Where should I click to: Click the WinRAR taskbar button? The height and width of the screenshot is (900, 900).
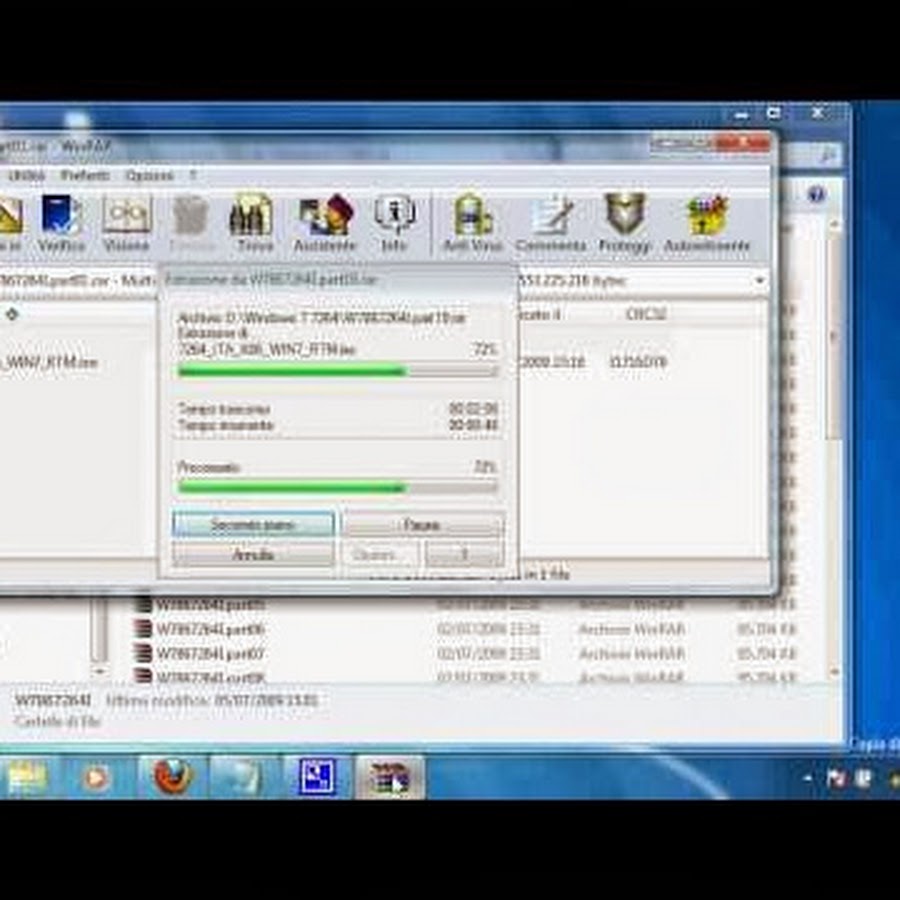pyautogui.click(x=390, y=778)
